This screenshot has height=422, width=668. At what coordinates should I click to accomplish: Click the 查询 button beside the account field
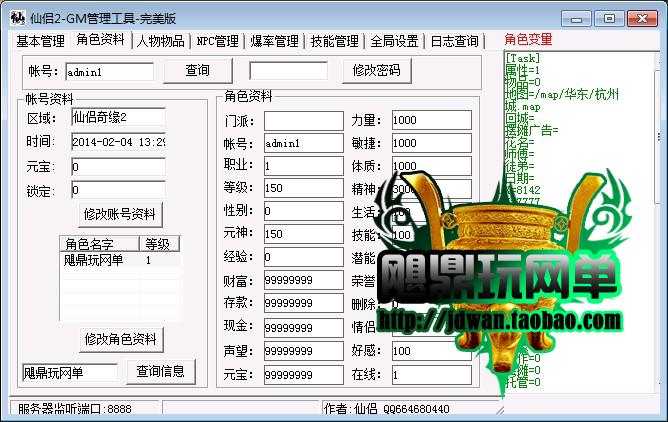[x=198, y=70]
